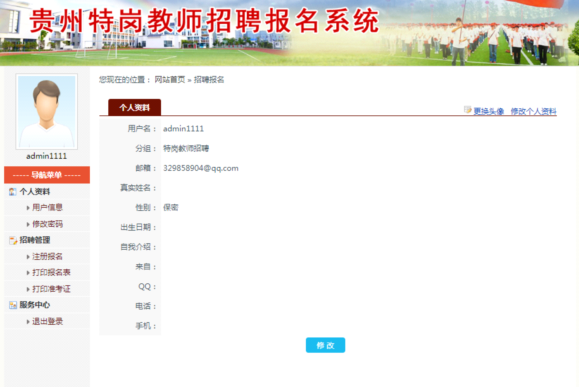Click the gender value 保密
Screen dimensions: 581x388
[170, 208]
